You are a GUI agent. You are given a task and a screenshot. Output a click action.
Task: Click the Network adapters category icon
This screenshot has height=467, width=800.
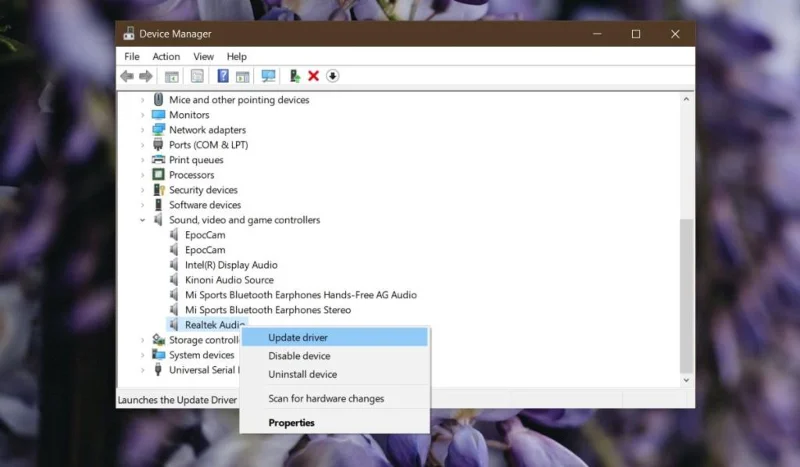(x=159, y=130)
